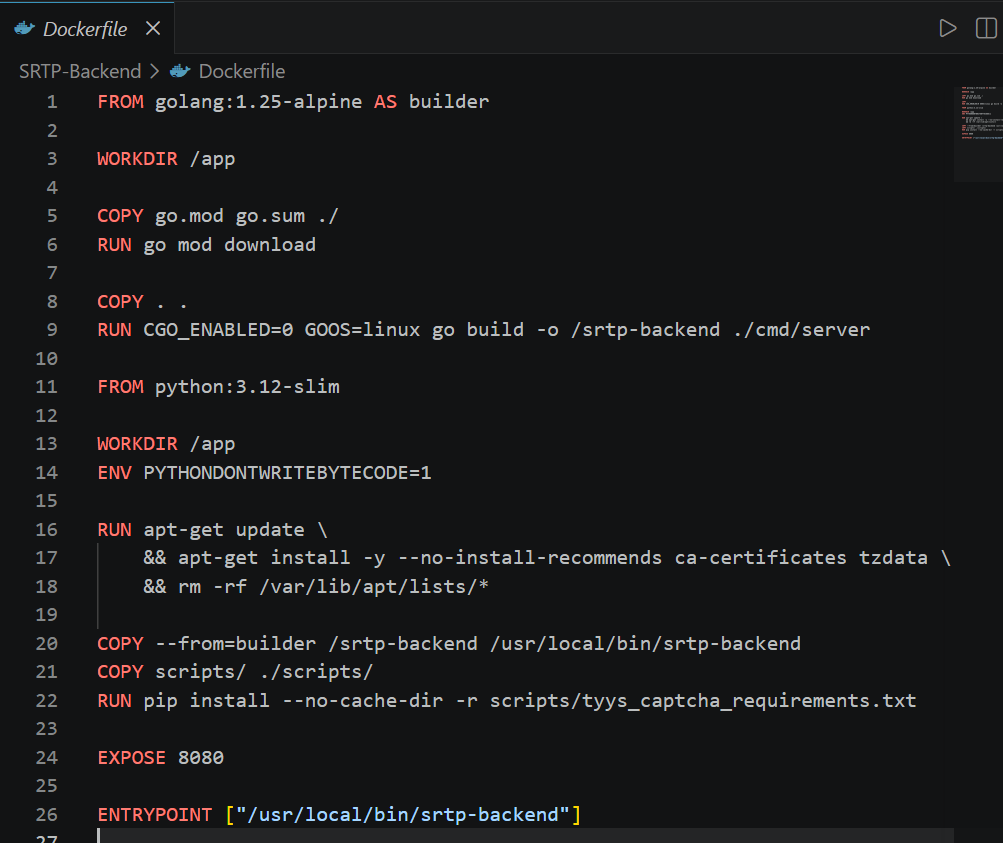The image size is (1003, 843).
Task: Click the package name "tzdata"
Action: (893, 558)
